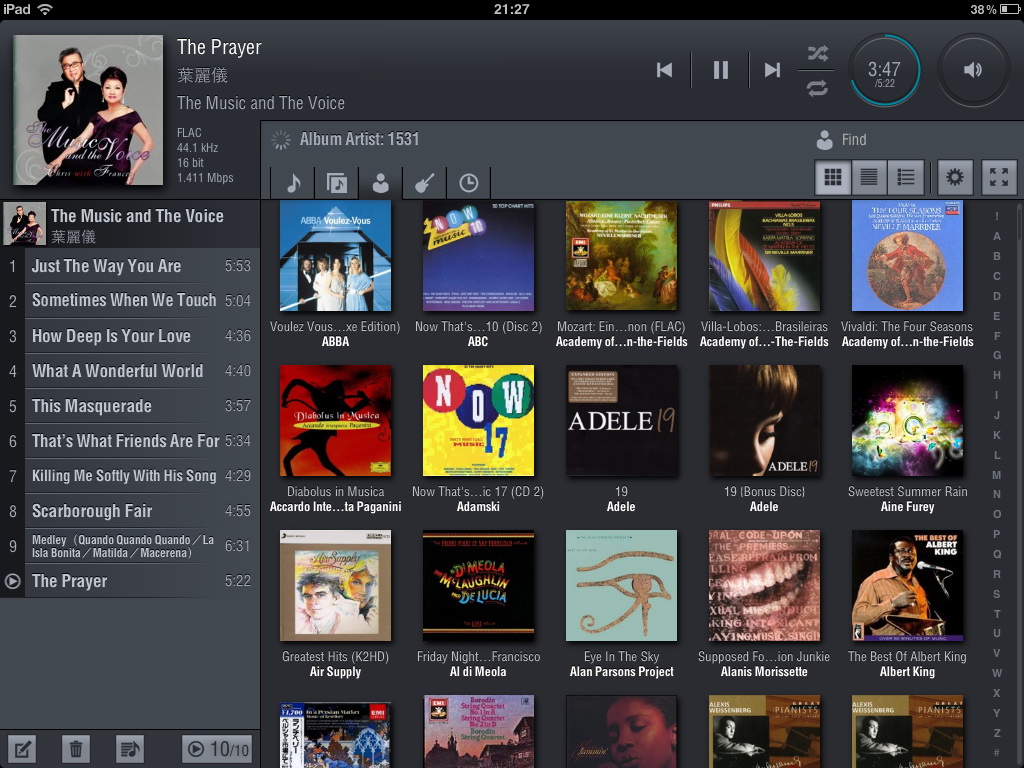This screenshot has width=1024, height=768.
Task: Switch to the recently added clock tab
Action: point(468,183)
